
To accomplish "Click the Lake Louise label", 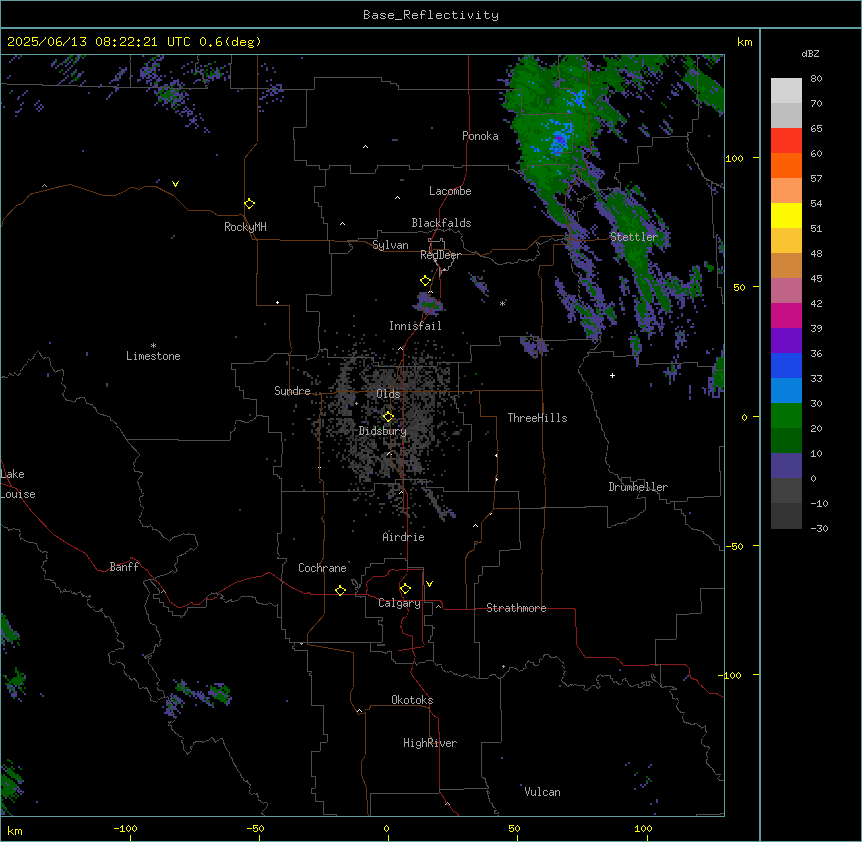I will coord(18,484).
